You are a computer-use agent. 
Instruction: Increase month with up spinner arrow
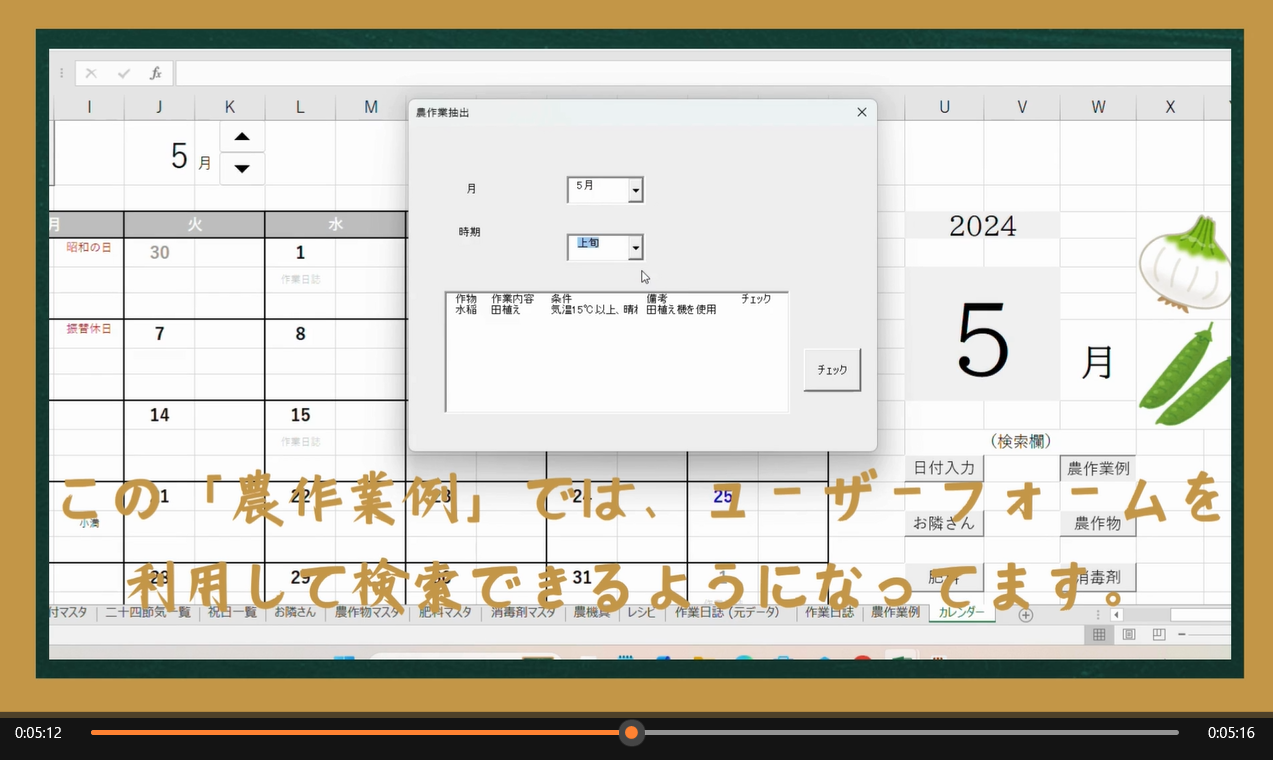pos(242,137)
